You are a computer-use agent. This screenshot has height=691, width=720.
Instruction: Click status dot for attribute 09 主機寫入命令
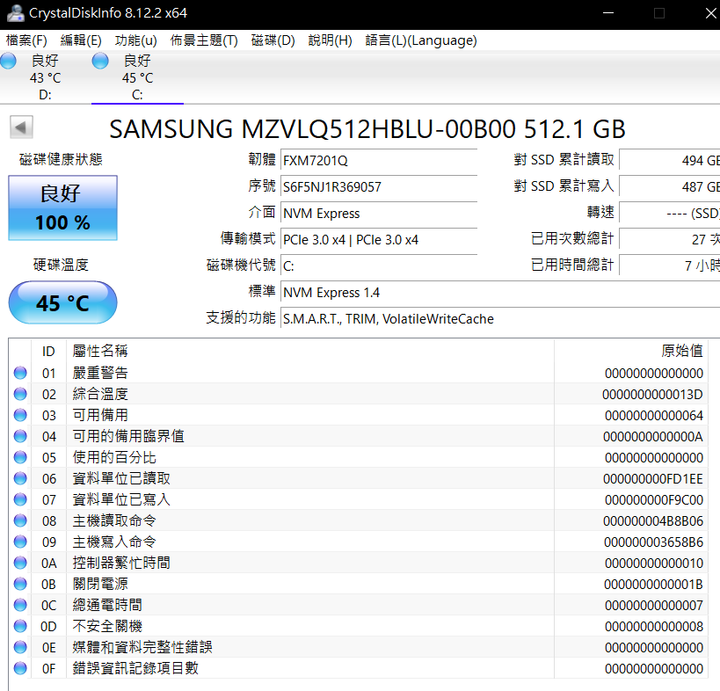(x=20, y=542)
